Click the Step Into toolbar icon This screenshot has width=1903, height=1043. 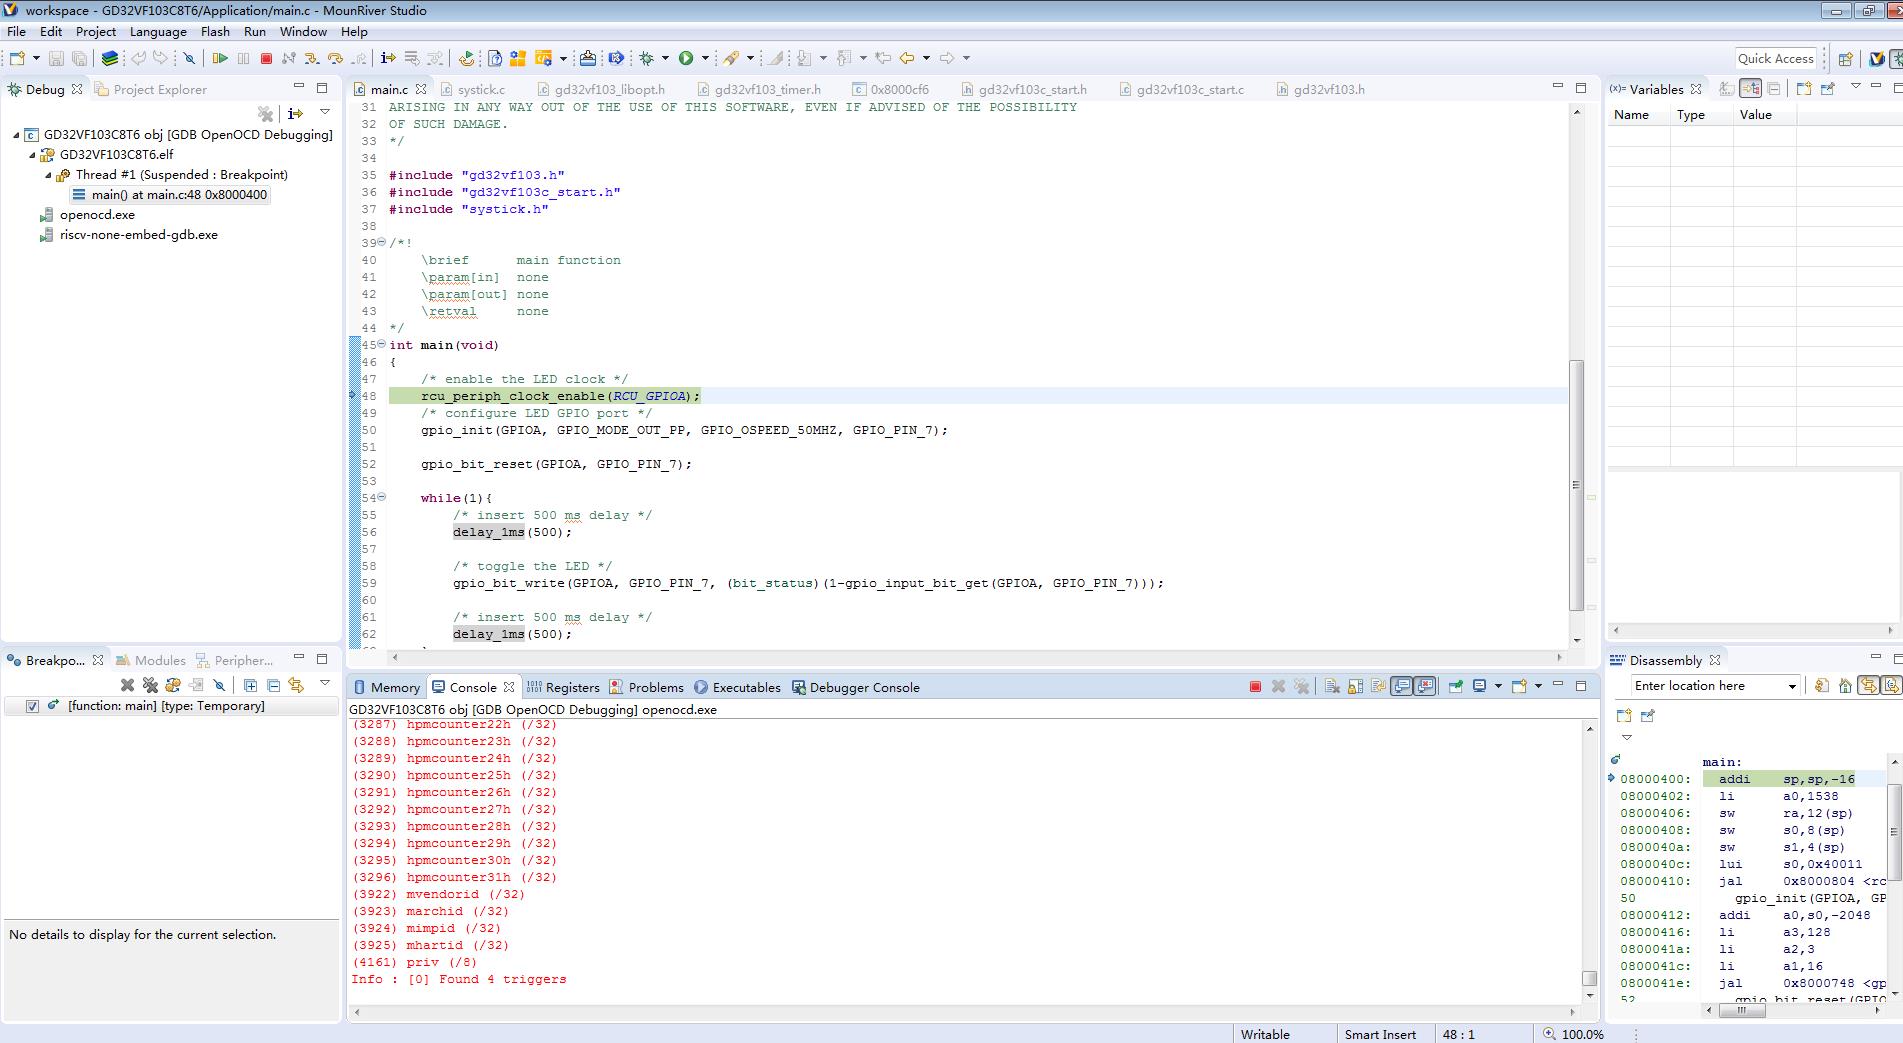coord(311,58)
